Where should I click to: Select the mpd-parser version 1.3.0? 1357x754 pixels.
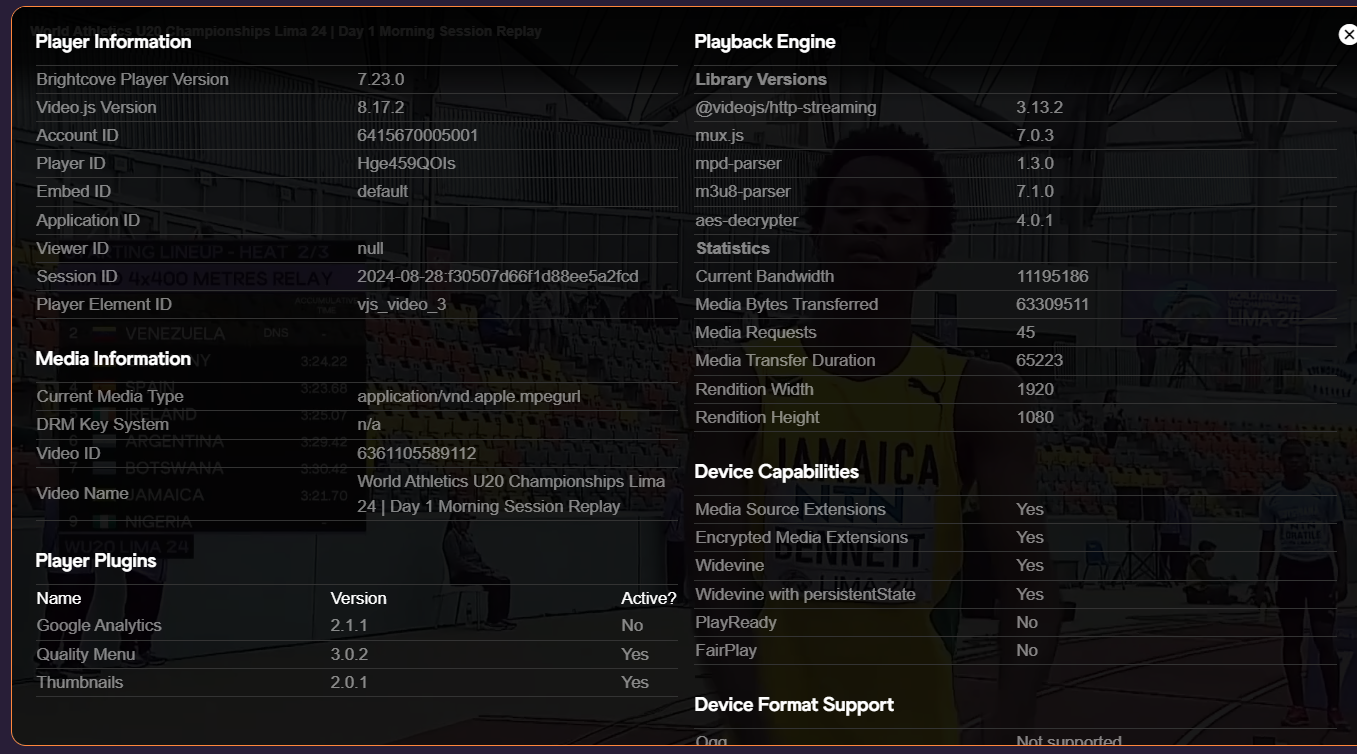pos(1035,163)
